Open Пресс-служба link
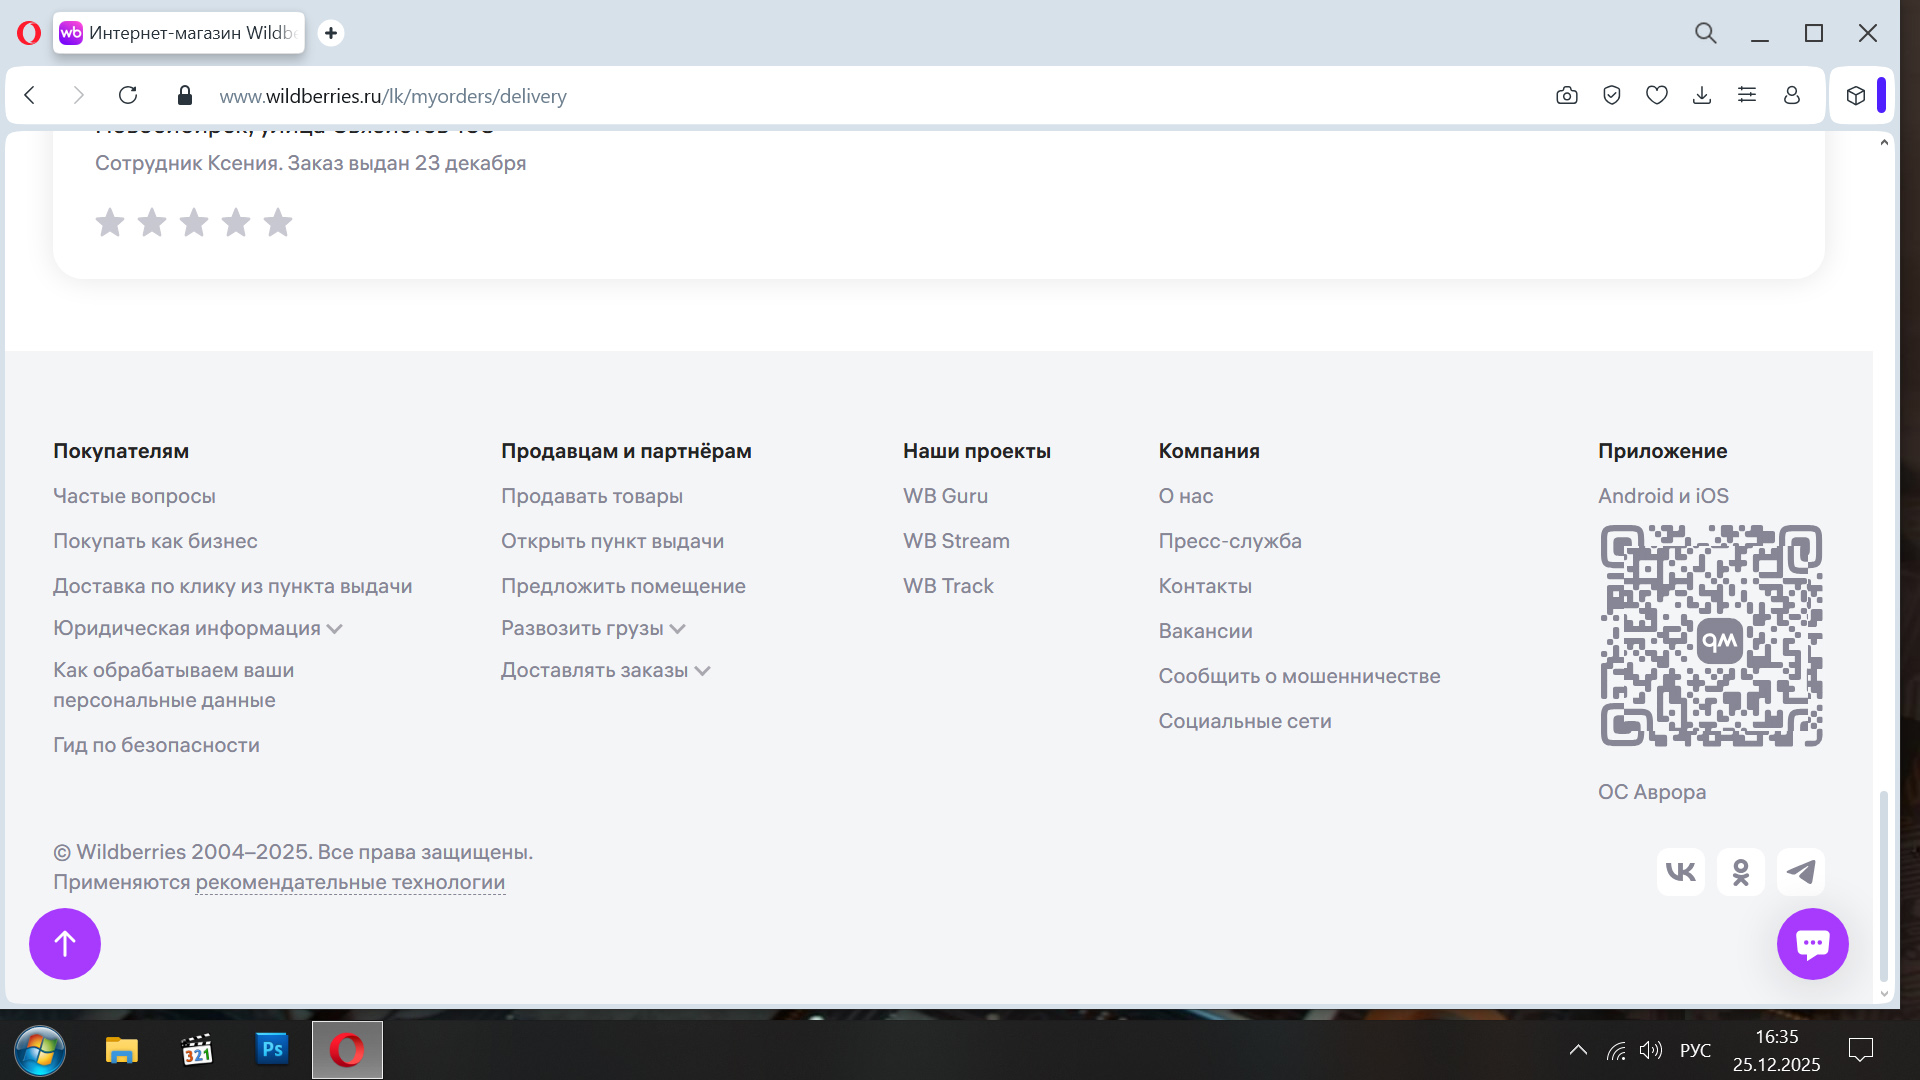 [x=1230, y=541]
